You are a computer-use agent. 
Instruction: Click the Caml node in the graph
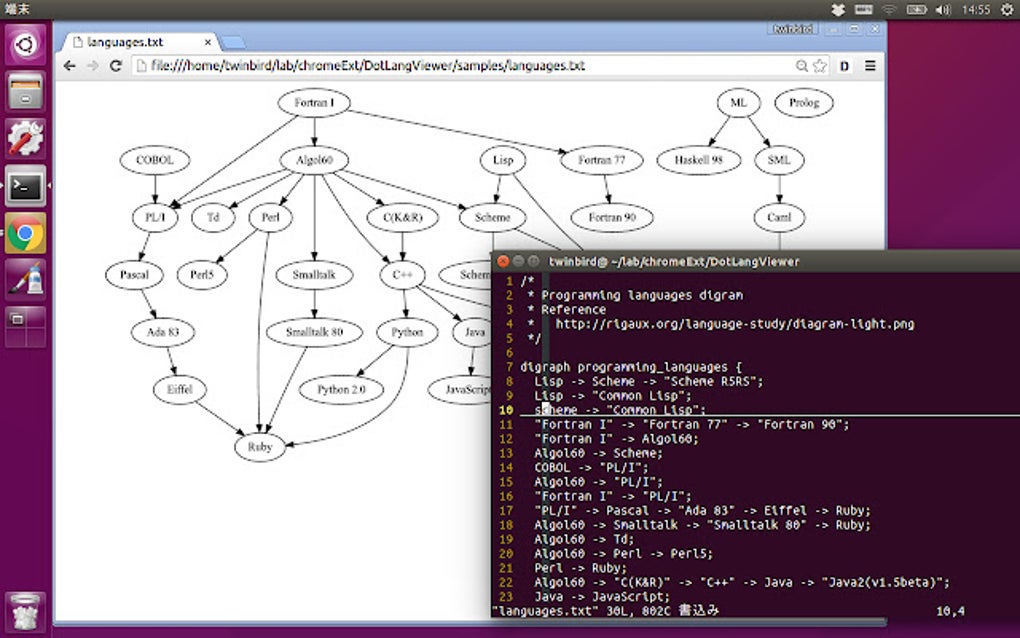tap(779, 217)
